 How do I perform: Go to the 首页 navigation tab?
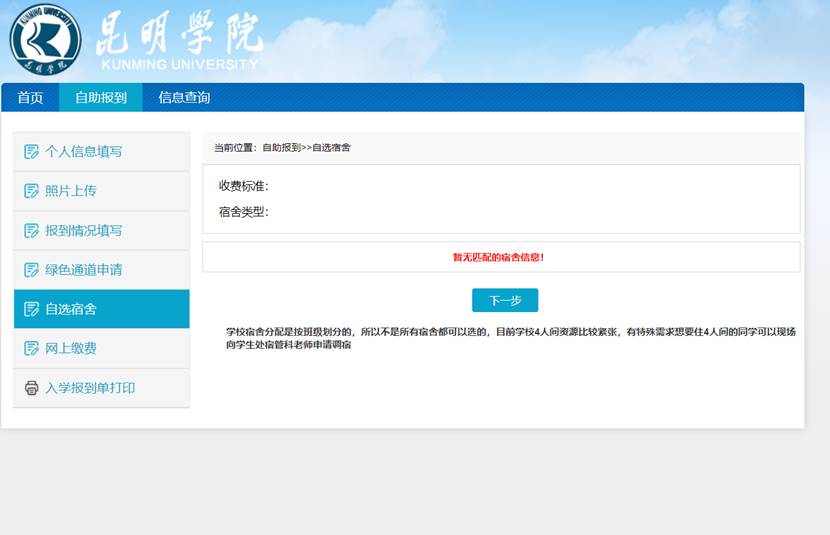[30, 97]
